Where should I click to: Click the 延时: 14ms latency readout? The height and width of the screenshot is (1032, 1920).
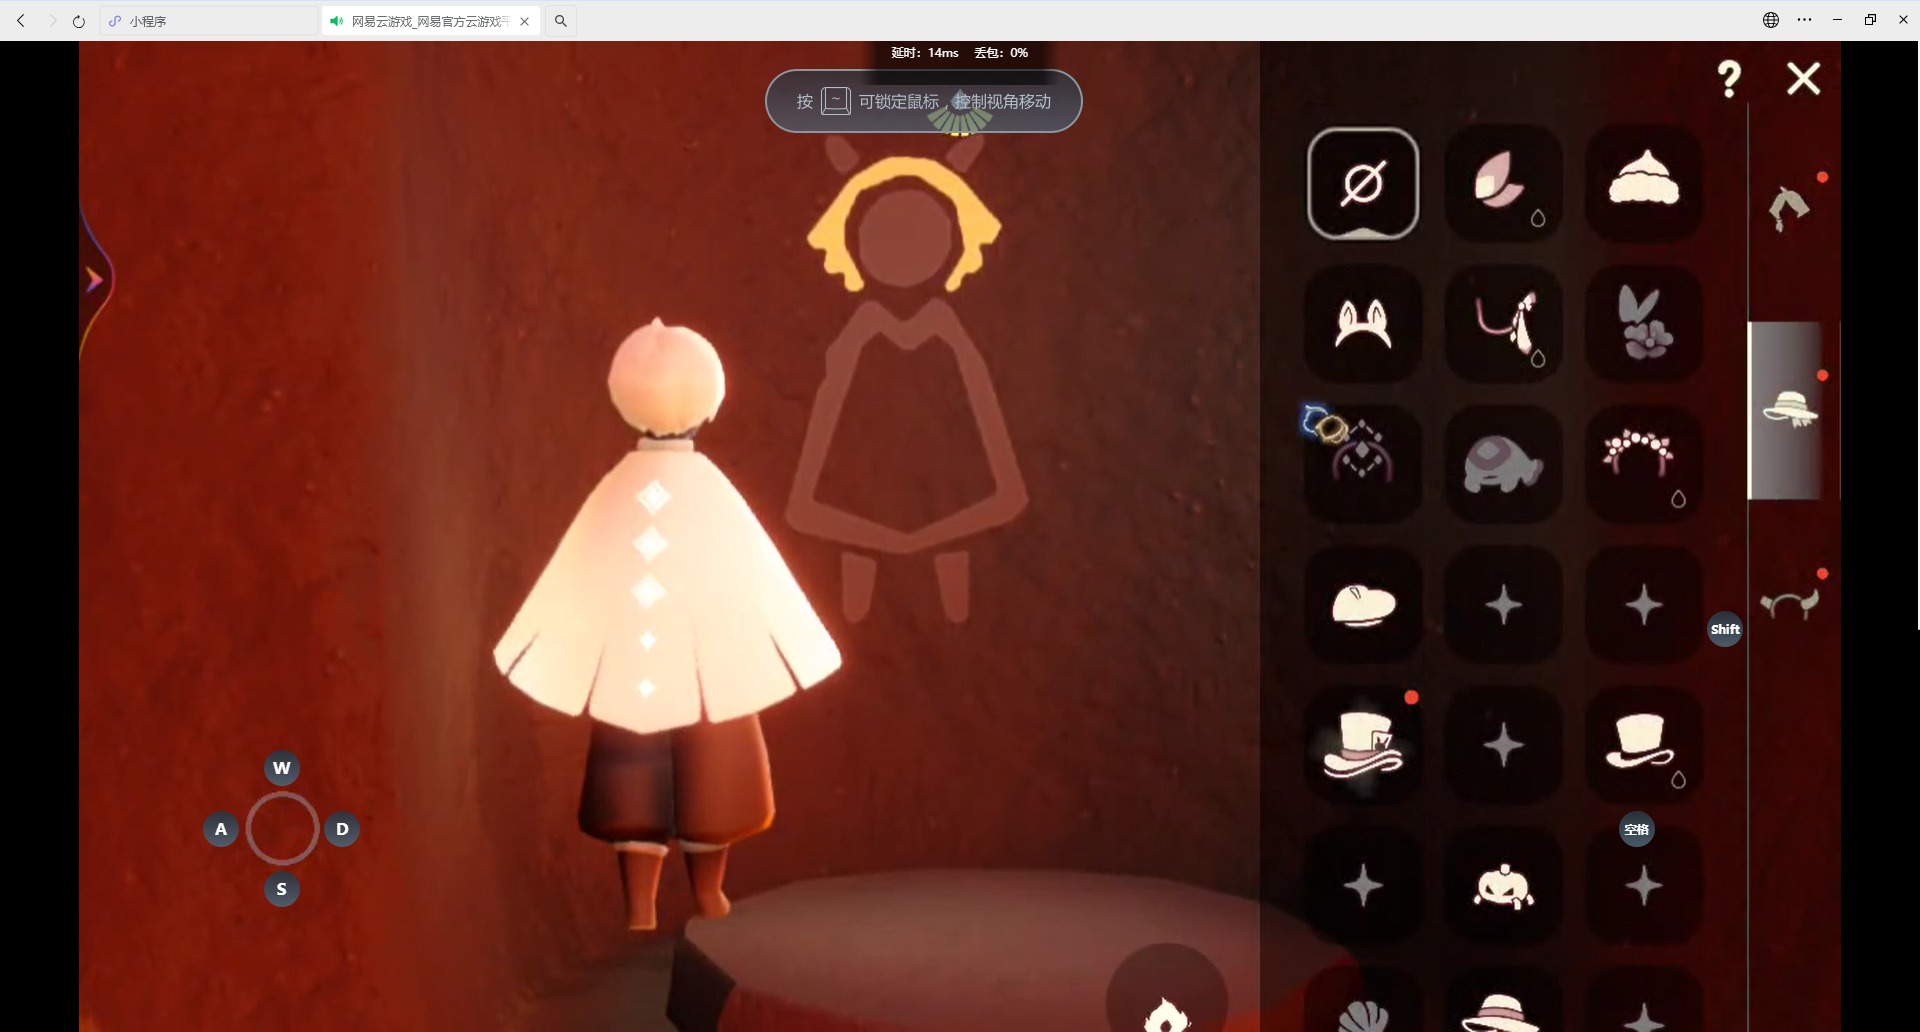[925, 53]
